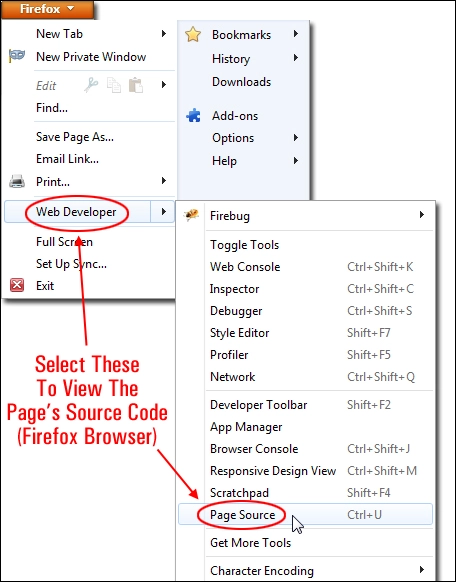Expand the Web Developer submenu arrow
Screen dimensions: 456x582
coord(163,212)
